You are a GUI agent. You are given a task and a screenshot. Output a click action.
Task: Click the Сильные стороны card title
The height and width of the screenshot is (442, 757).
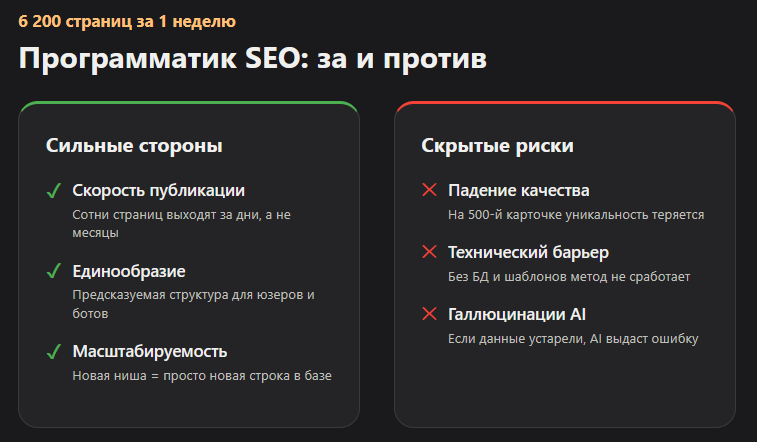pyautogui.click(x=134, y=146)
